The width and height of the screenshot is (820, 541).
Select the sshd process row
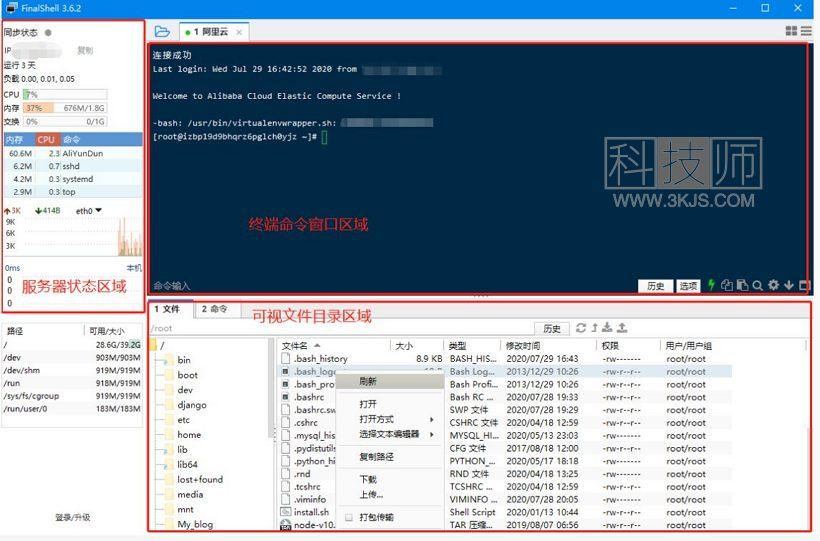point(73,166)
